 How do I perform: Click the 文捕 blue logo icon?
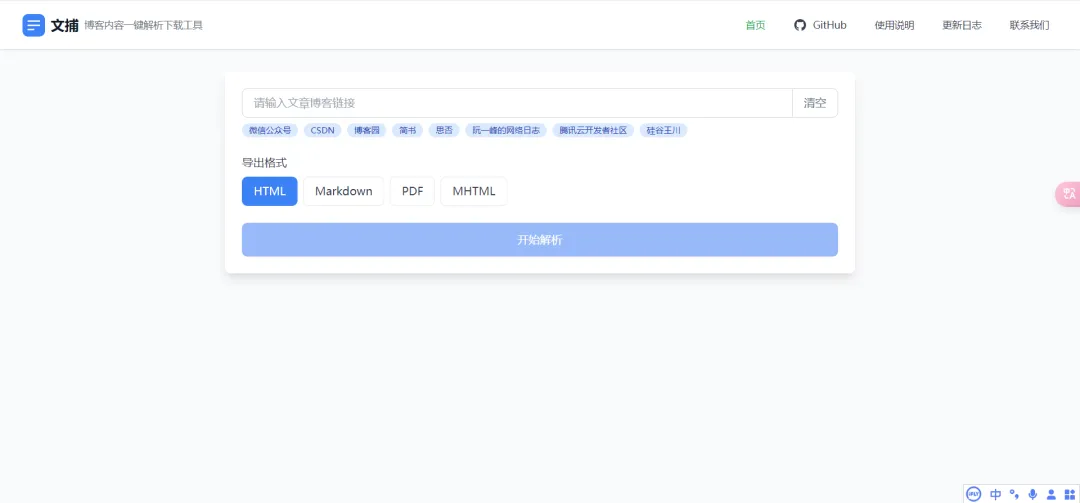pos(34,25)
